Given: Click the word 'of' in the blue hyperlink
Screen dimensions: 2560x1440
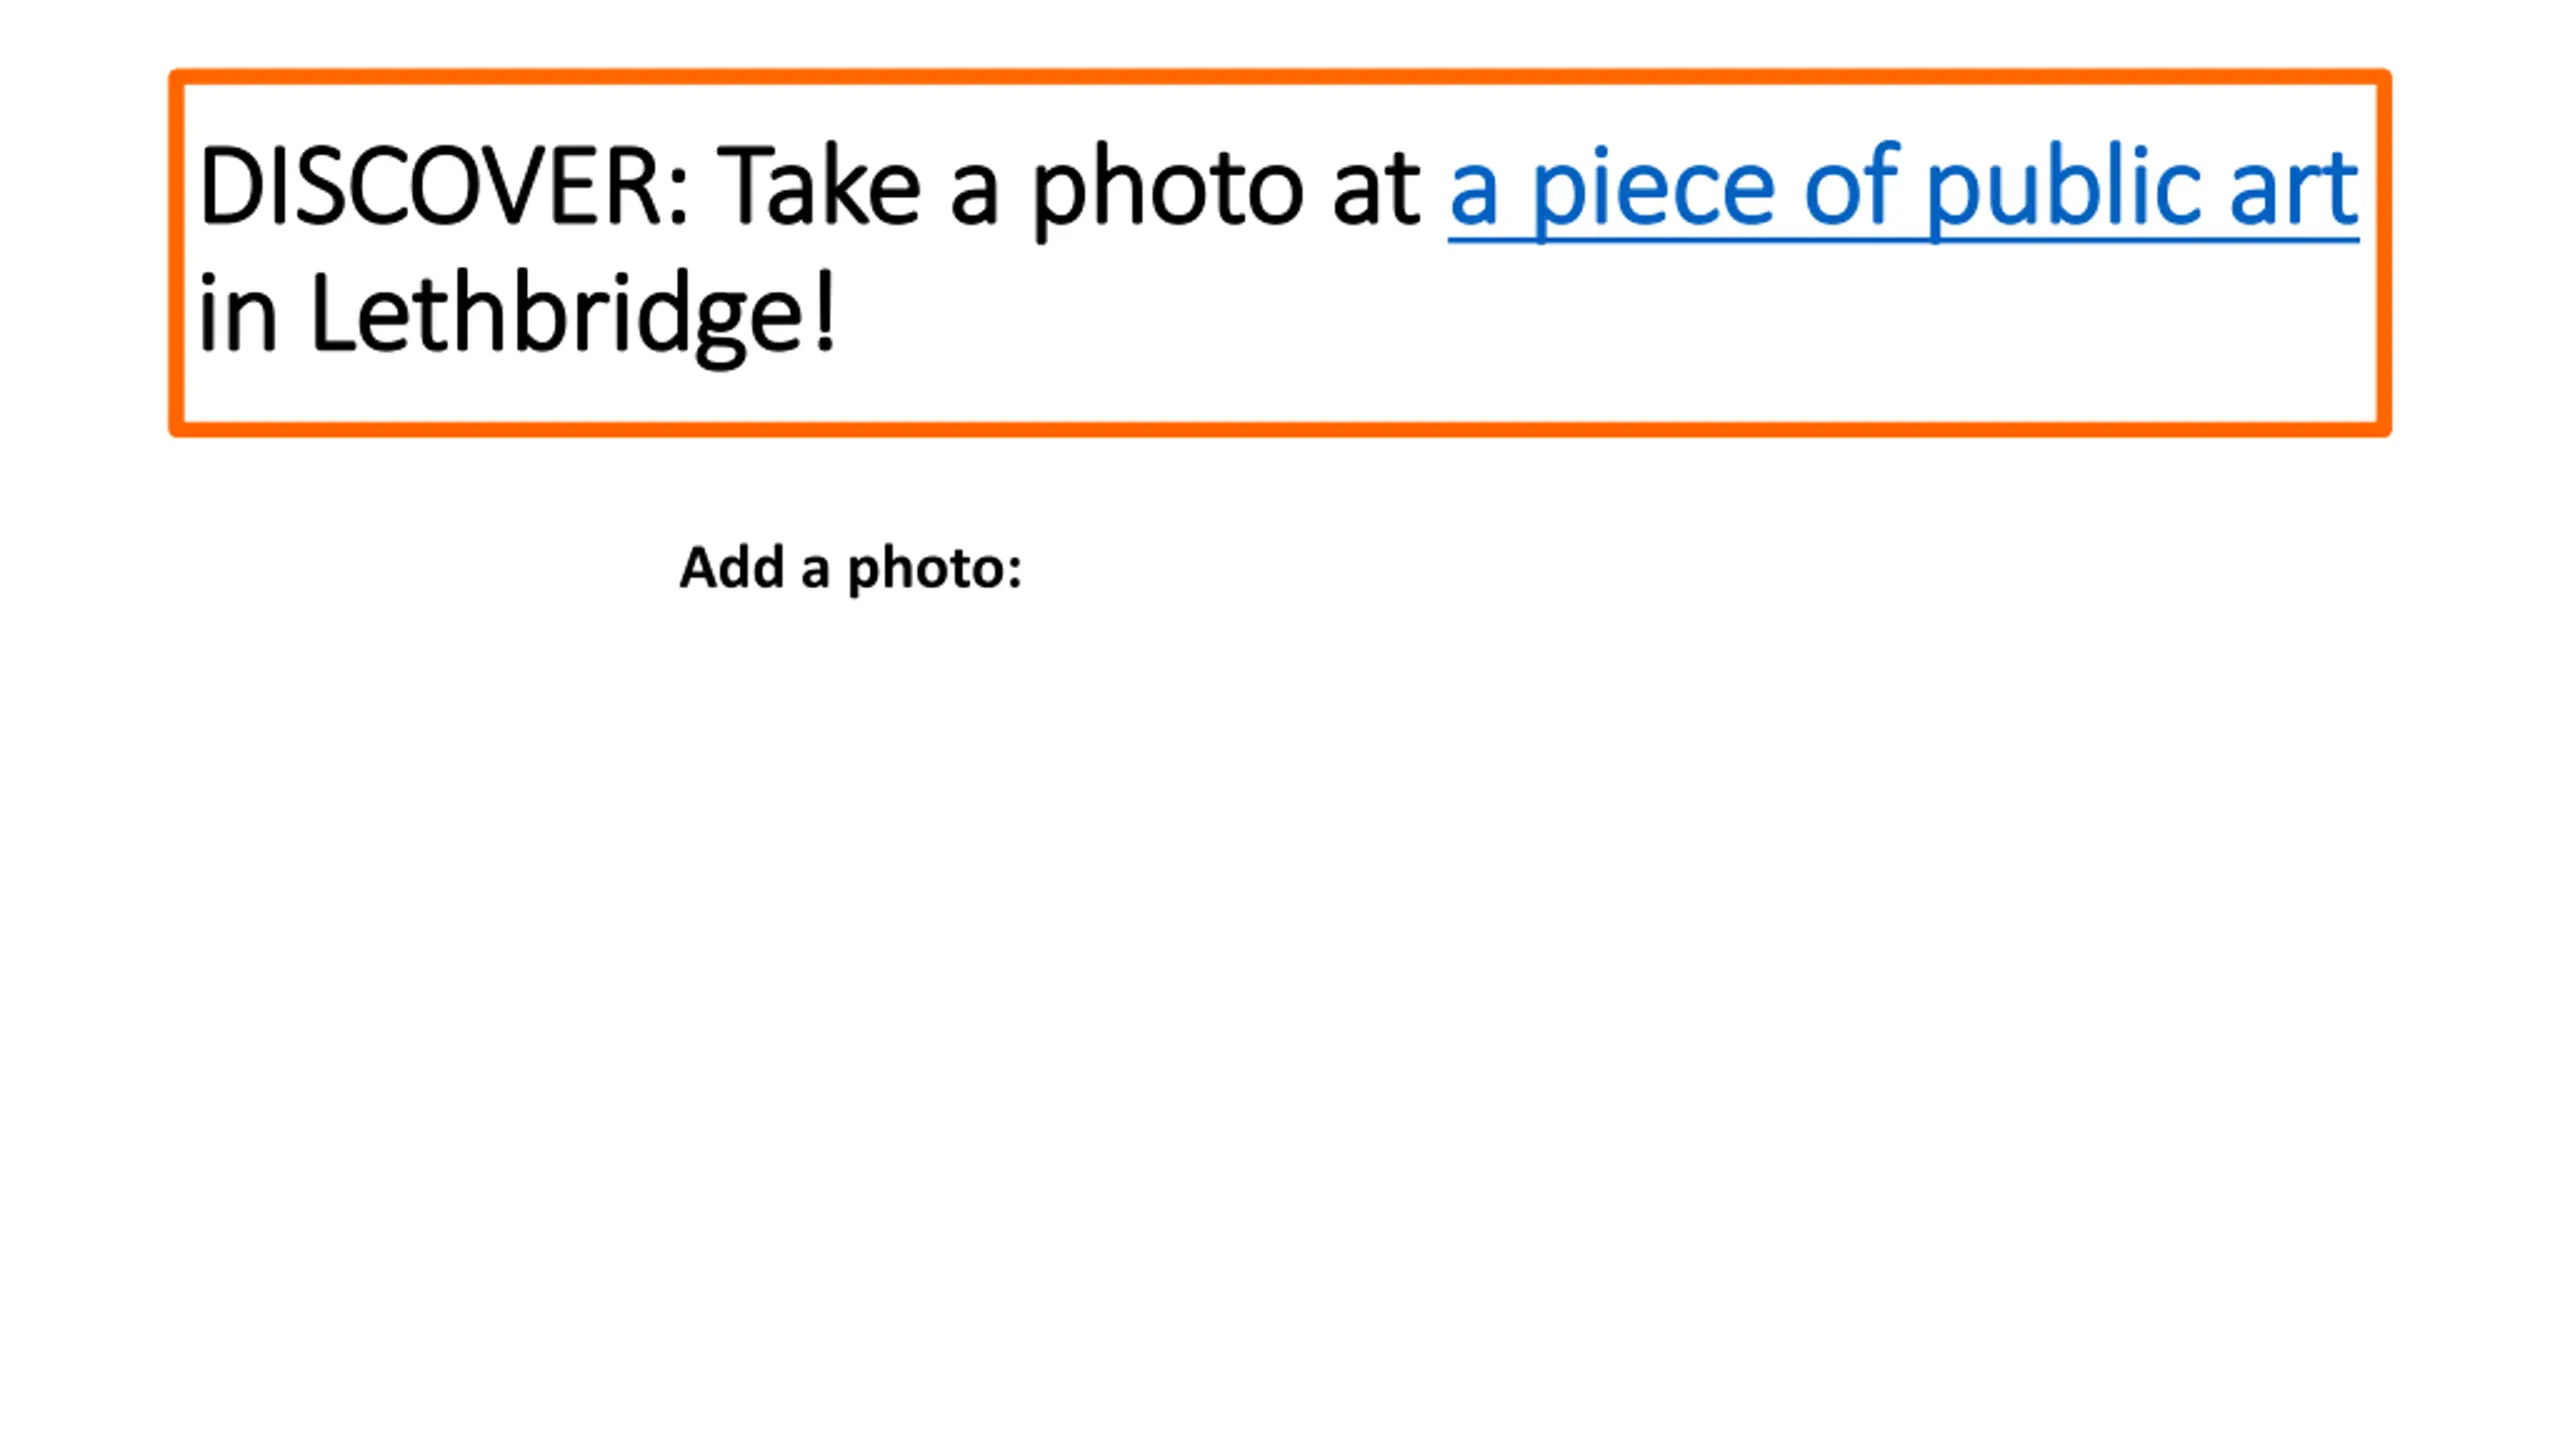Looking at the screenshot, I should pyautogui.click(x=1850, y=186).
